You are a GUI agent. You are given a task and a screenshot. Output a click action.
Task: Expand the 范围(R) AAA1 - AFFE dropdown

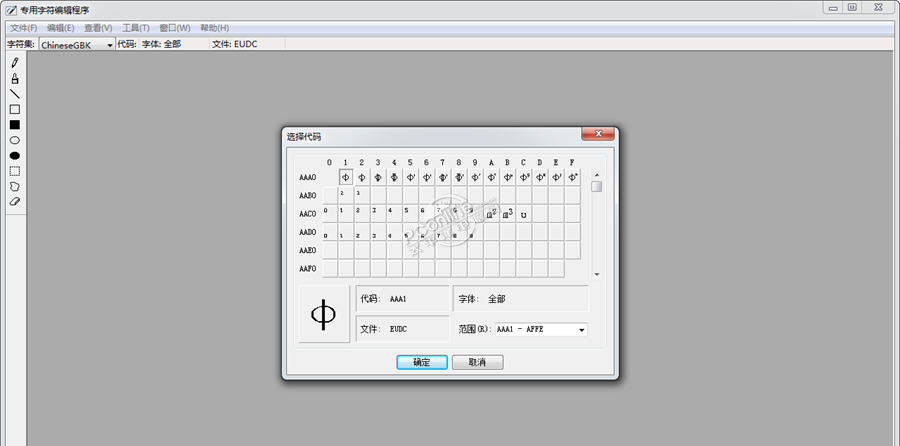(581, 330)
